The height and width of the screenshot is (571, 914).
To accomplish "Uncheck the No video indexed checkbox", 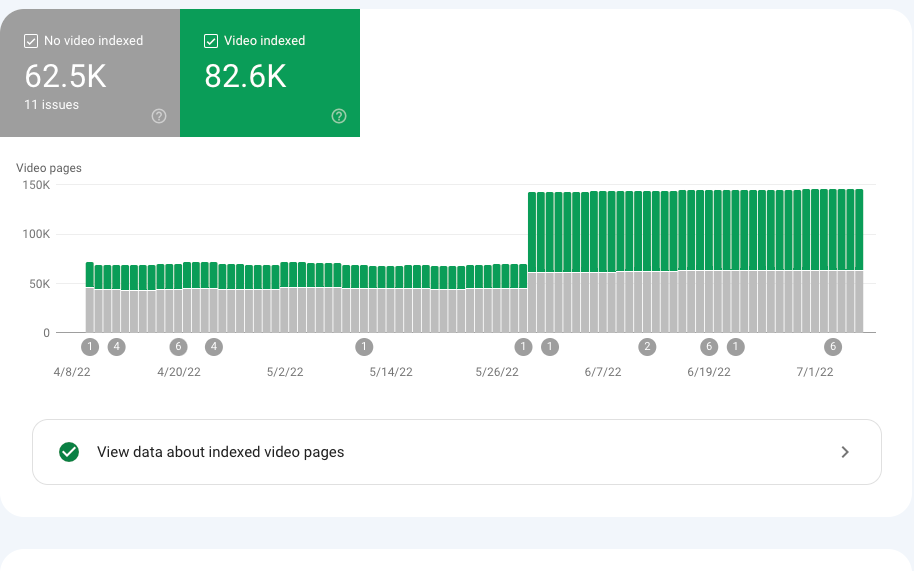I will click(30, 41).
